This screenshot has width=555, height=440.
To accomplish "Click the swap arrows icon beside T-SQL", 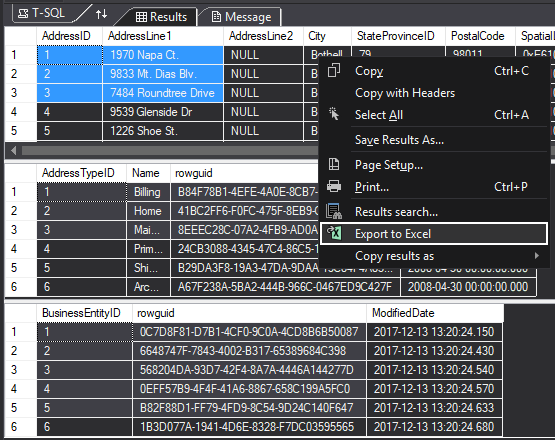I will (x=102, y=14).
